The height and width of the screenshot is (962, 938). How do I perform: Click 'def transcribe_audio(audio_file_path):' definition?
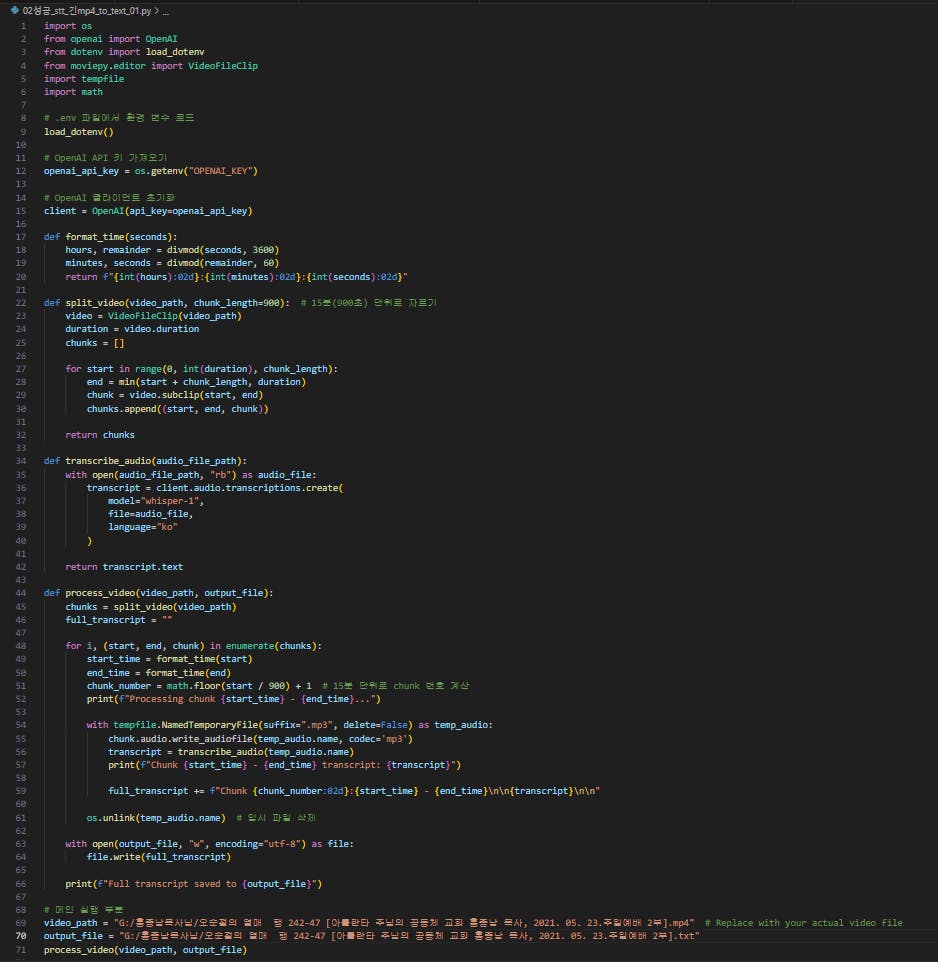point(145,461)
